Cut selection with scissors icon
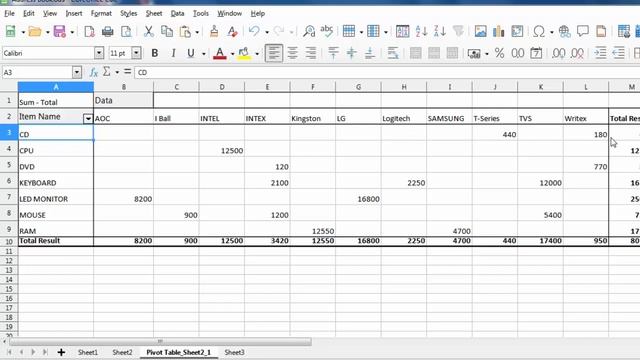Viewport: 640px width, 360px height. click(x=149, y=31)
